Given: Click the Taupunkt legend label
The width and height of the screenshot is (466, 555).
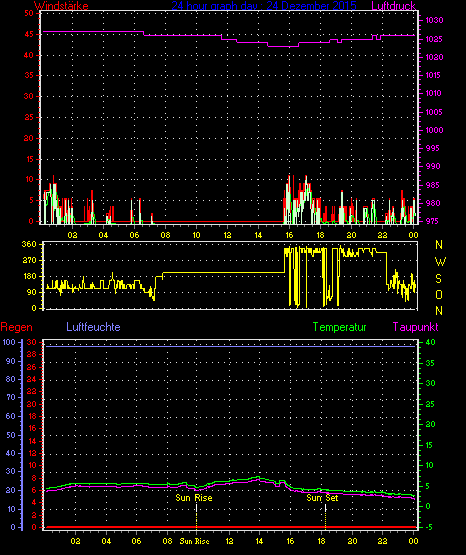Looking at the screenshot, I should tap(415, 327).
